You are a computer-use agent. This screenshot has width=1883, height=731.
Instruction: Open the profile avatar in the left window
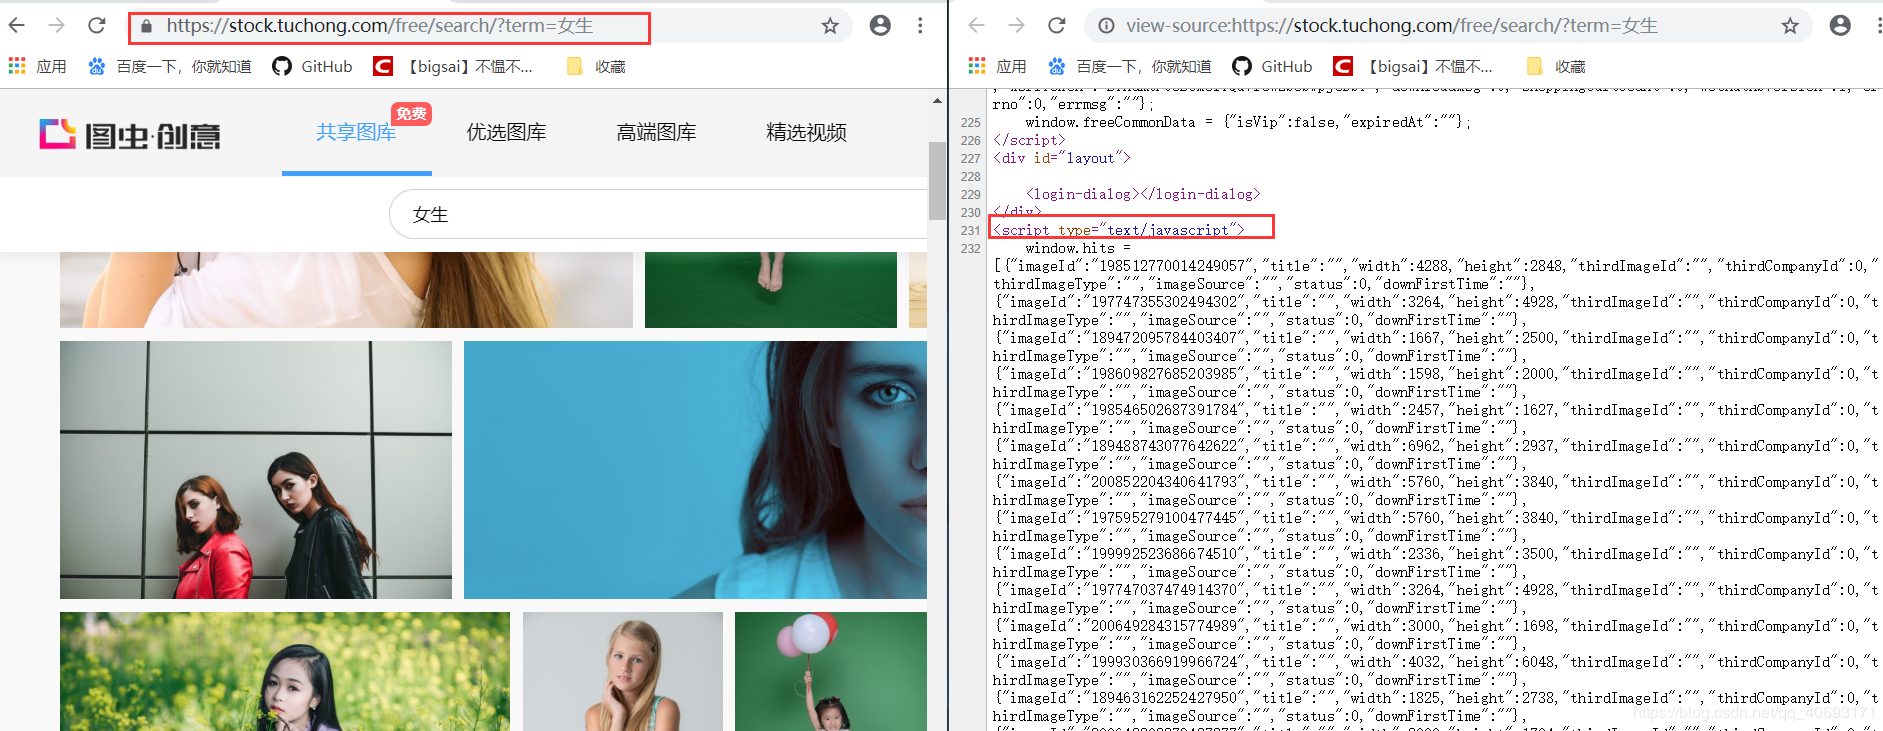pos(880,26)
